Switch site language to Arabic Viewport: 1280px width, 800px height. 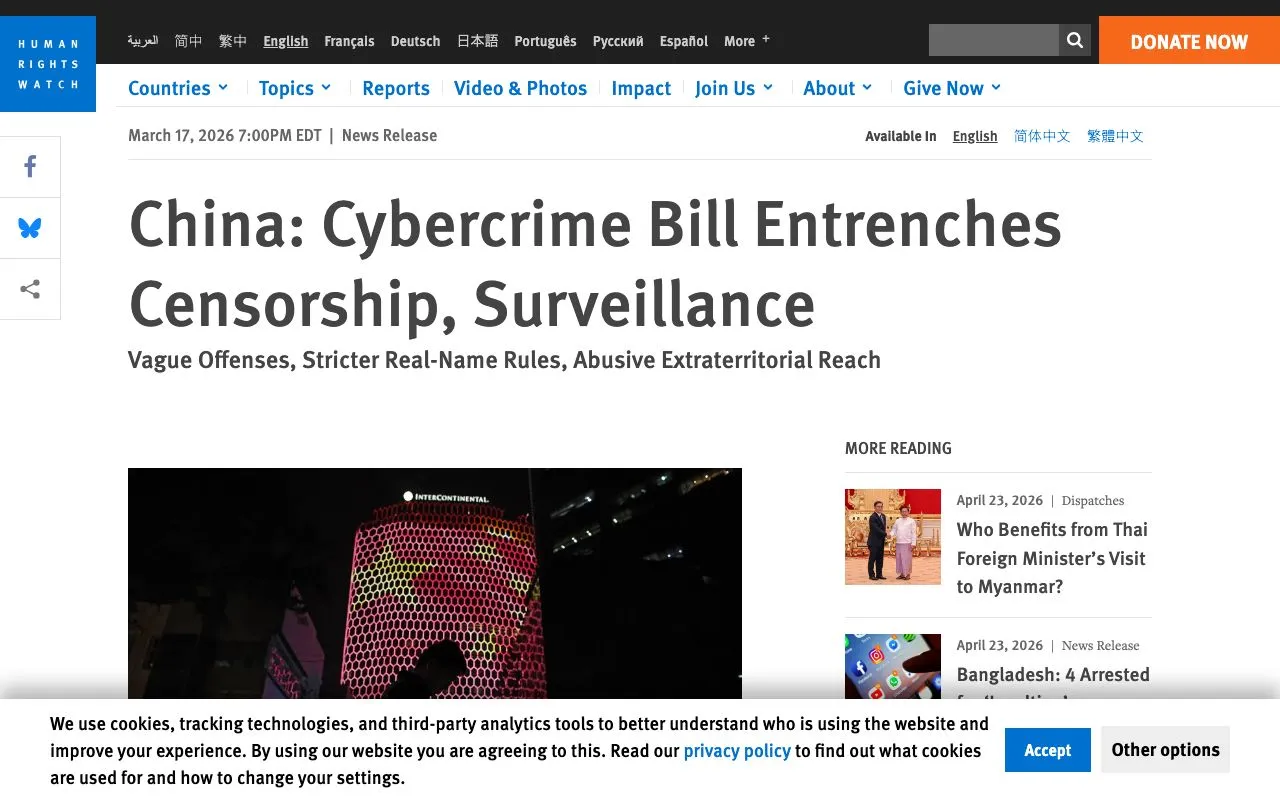click(x=143, y=41)
